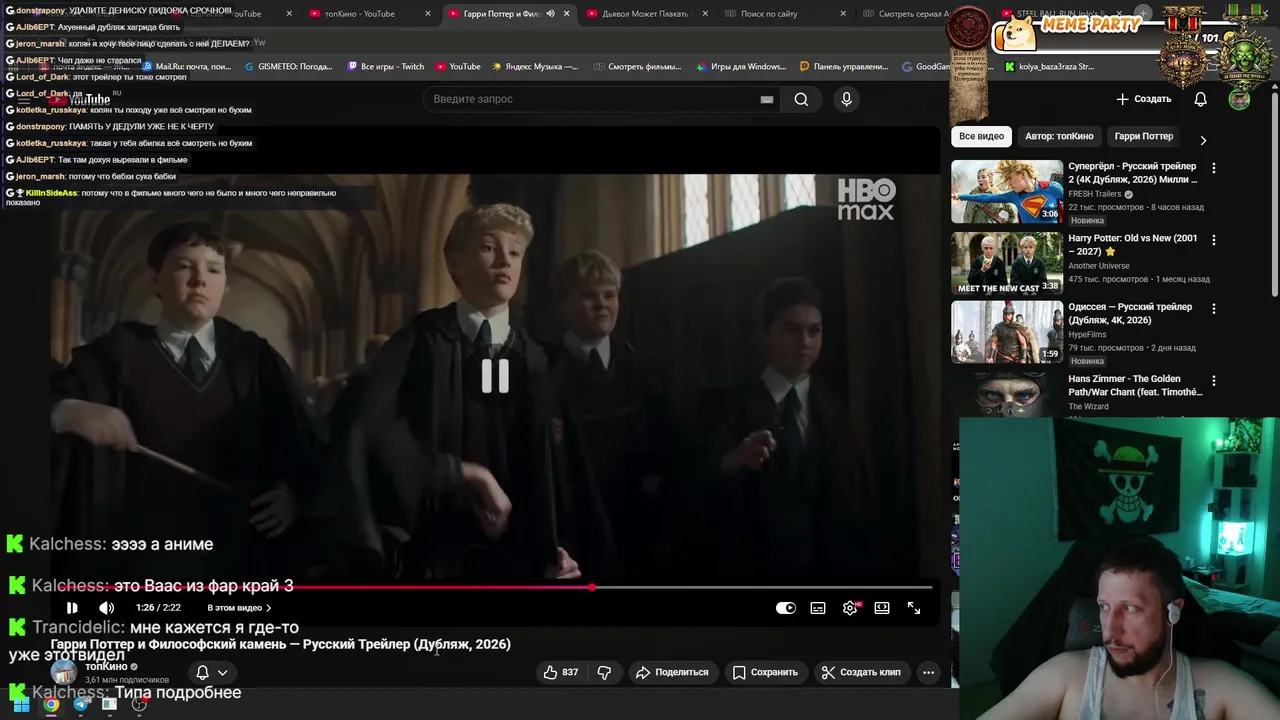Open 'Одиссея — Русский трейлер' video title
Image resolution: width=1280 pixels, height=720 pixels.
[x=1130, y=313]
